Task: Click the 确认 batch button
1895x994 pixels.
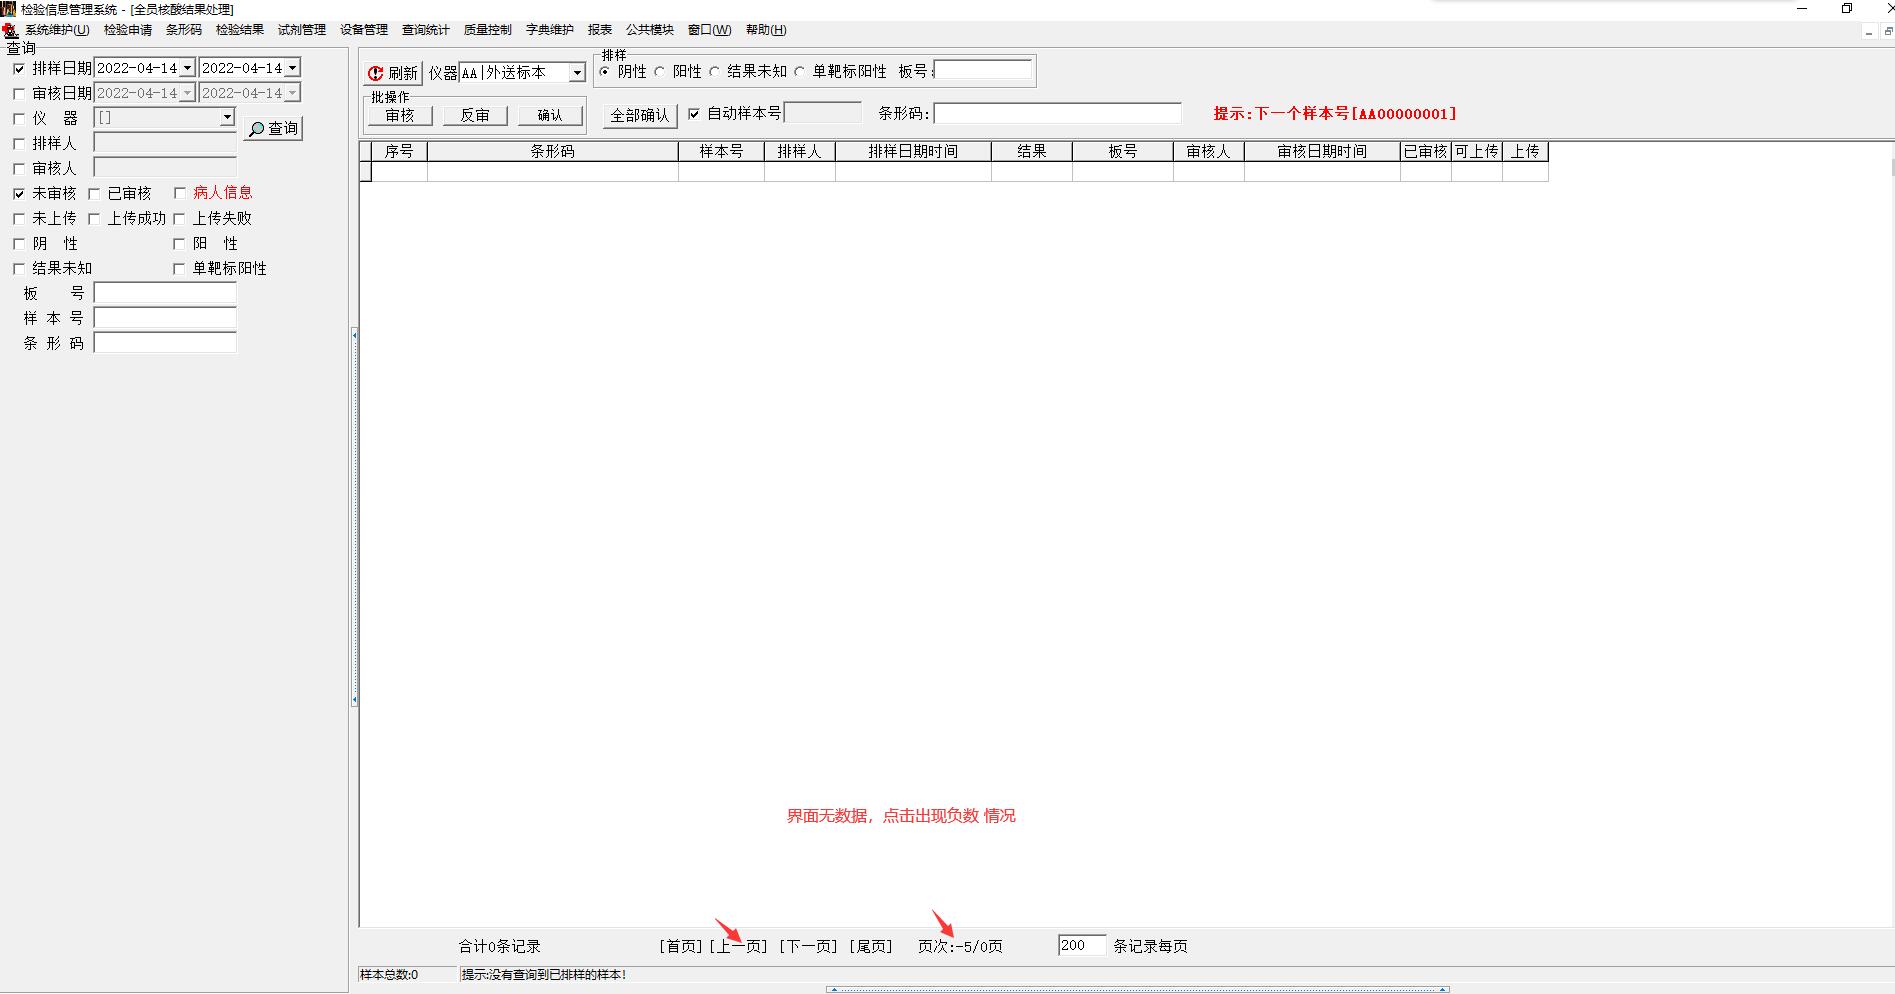Action: click(x=550, y=116)
